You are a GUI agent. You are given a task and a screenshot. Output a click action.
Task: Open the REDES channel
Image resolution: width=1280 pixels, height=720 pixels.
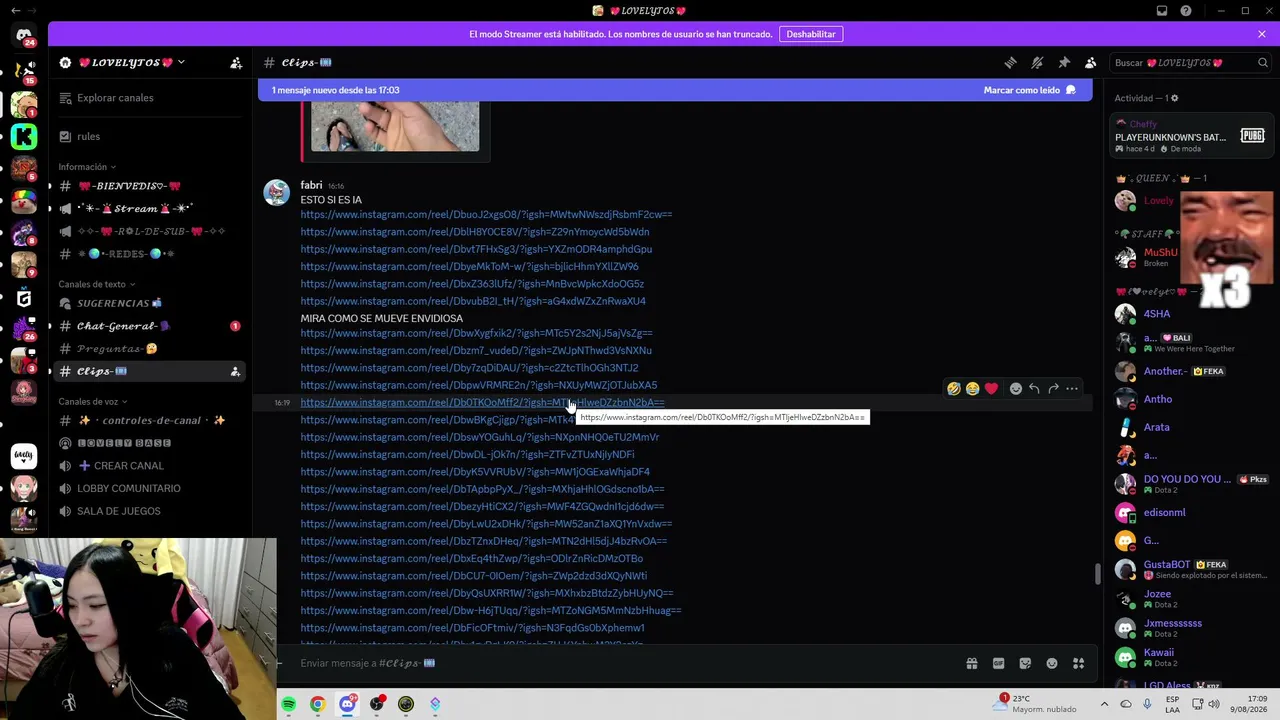point(150,254)
